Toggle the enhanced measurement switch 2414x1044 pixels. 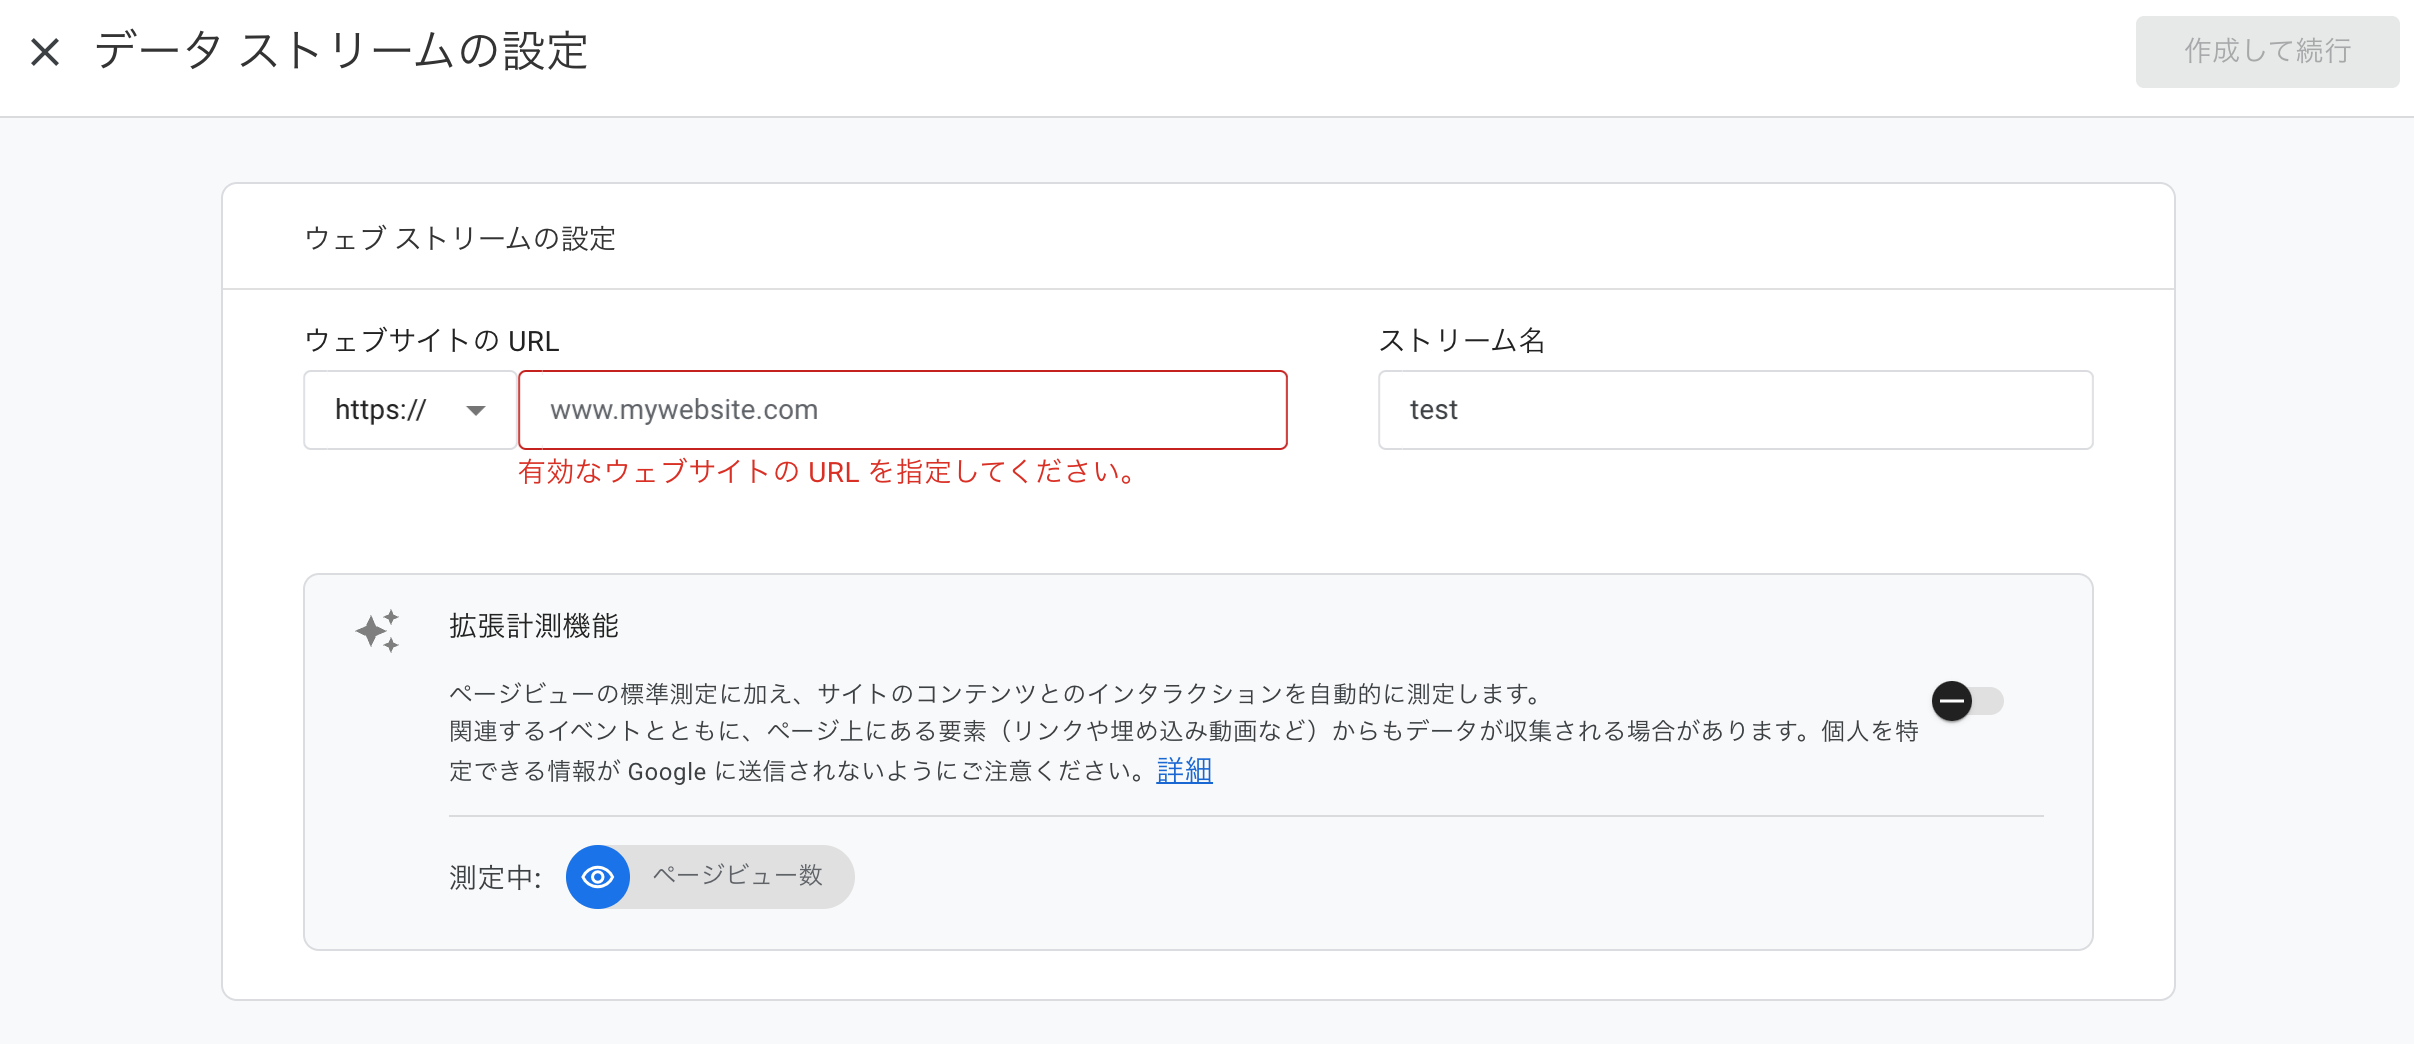pyautogui.click(x=1967, y=701)
